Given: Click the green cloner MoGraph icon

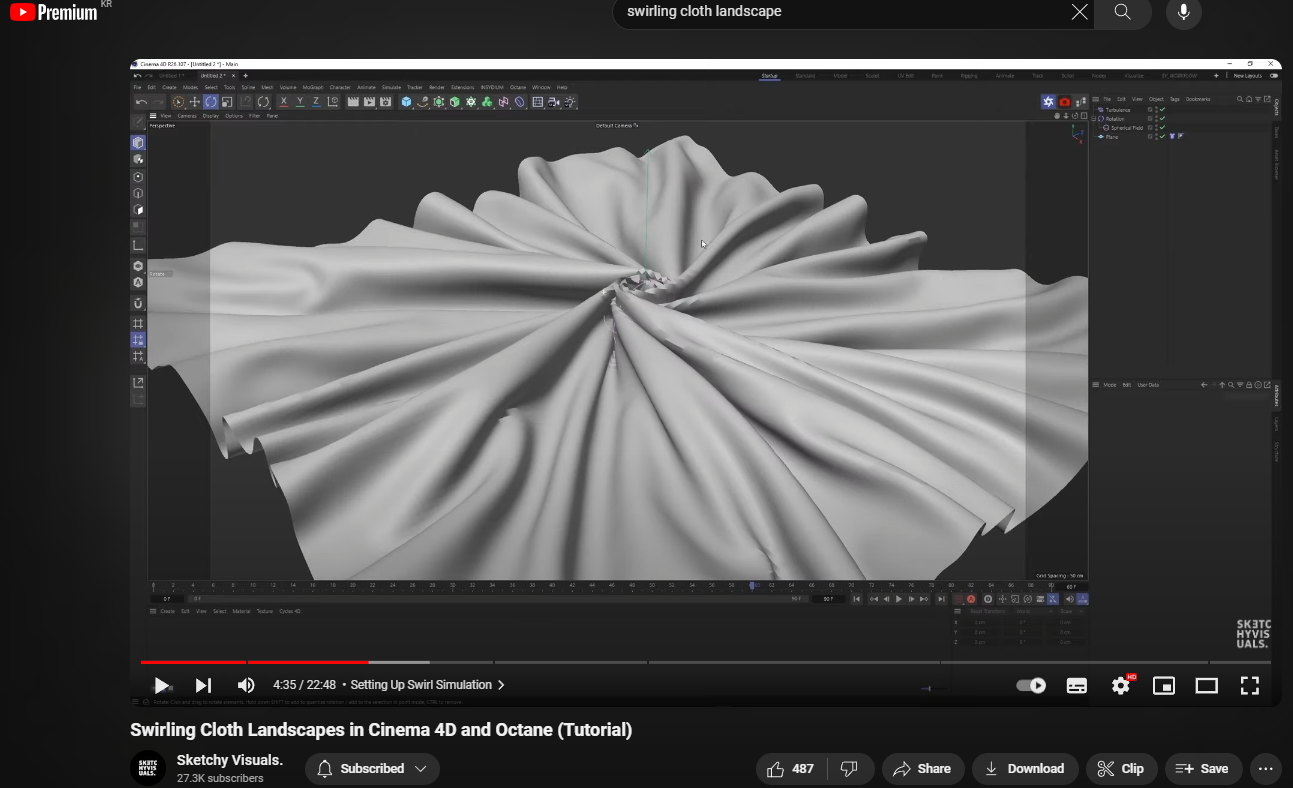Looking at the screenshot, I should pyautogui.click(x=487, y=102).
